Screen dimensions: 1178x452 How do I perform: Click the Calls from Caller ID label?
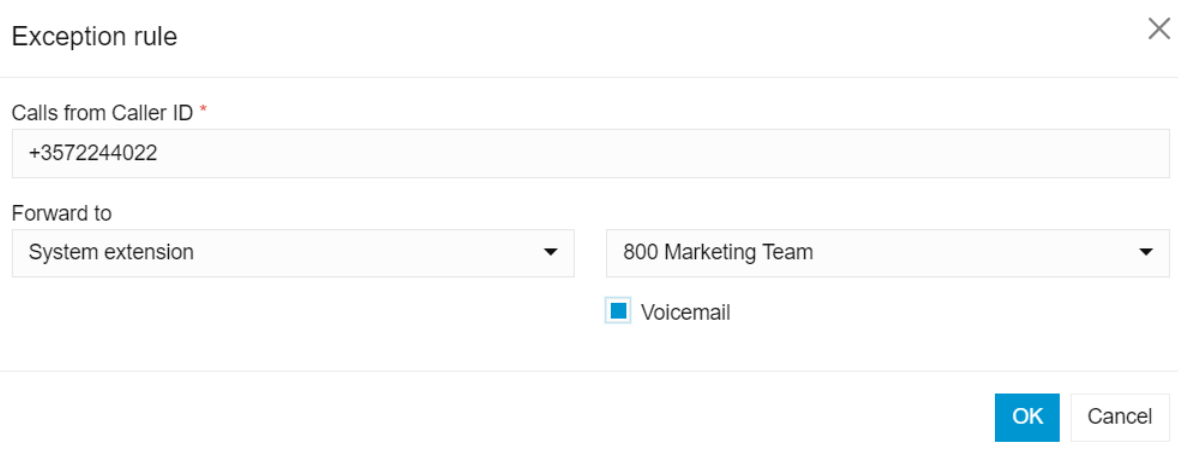click(102, 113)
